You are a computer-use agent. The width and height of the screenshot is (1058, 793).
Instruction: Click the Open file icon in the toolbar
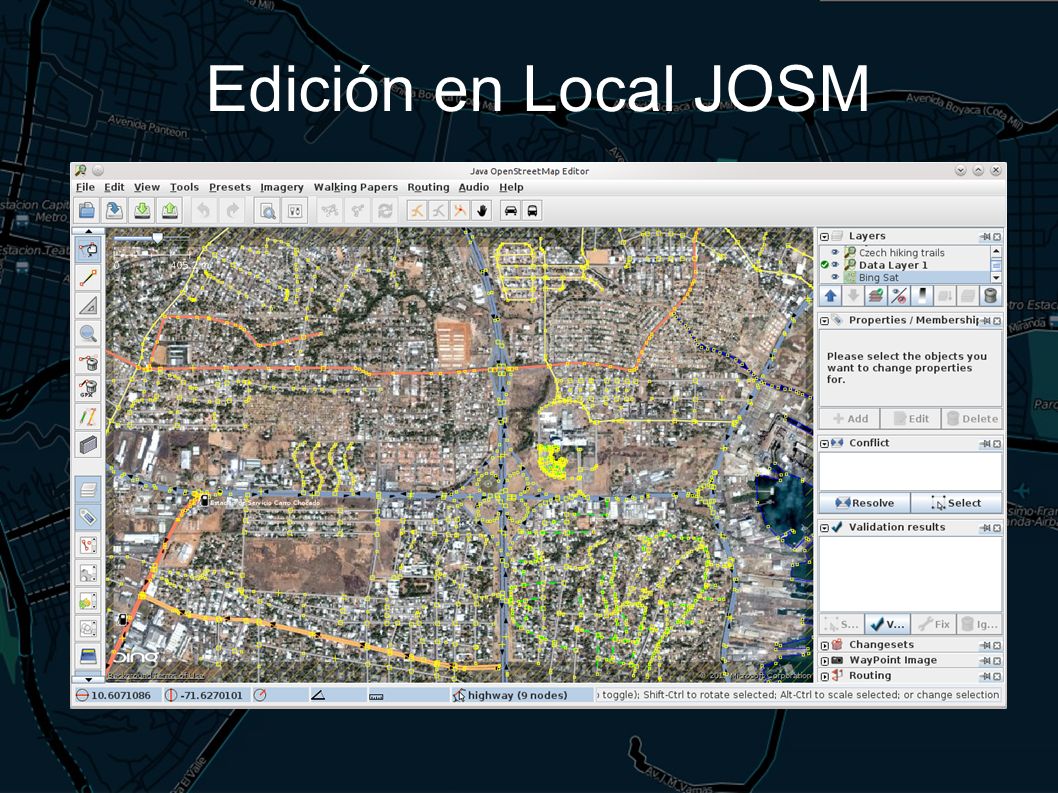tap(86, 211)
